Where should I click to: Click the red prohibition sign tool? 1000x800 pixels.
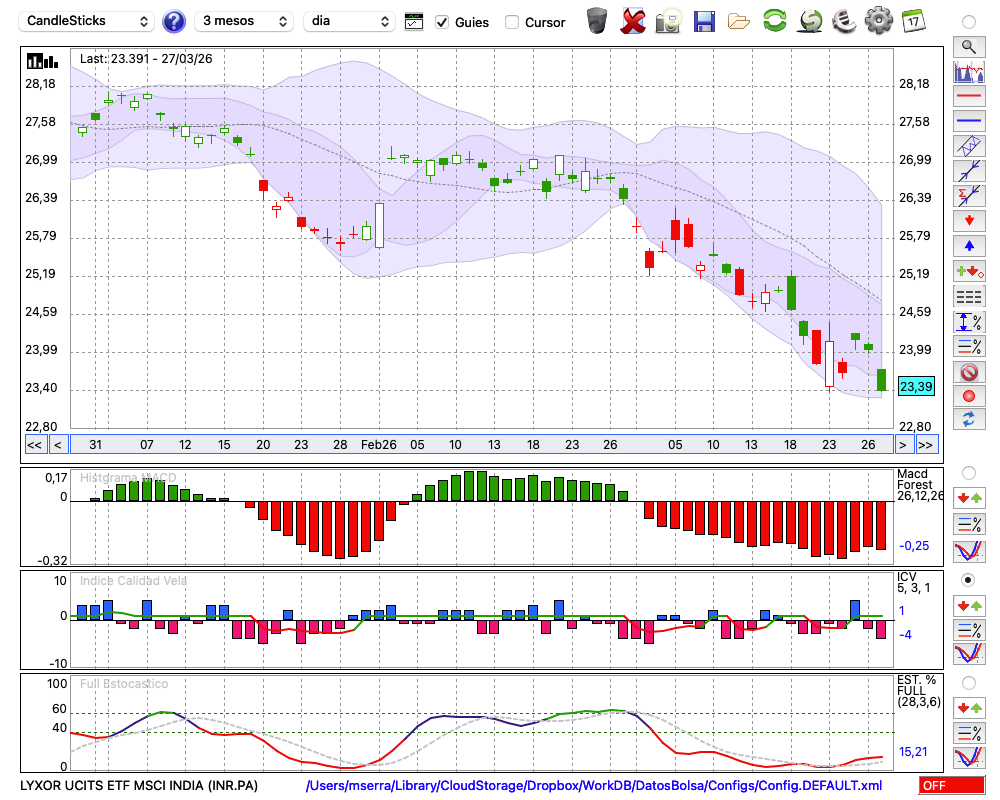[968, 372]
